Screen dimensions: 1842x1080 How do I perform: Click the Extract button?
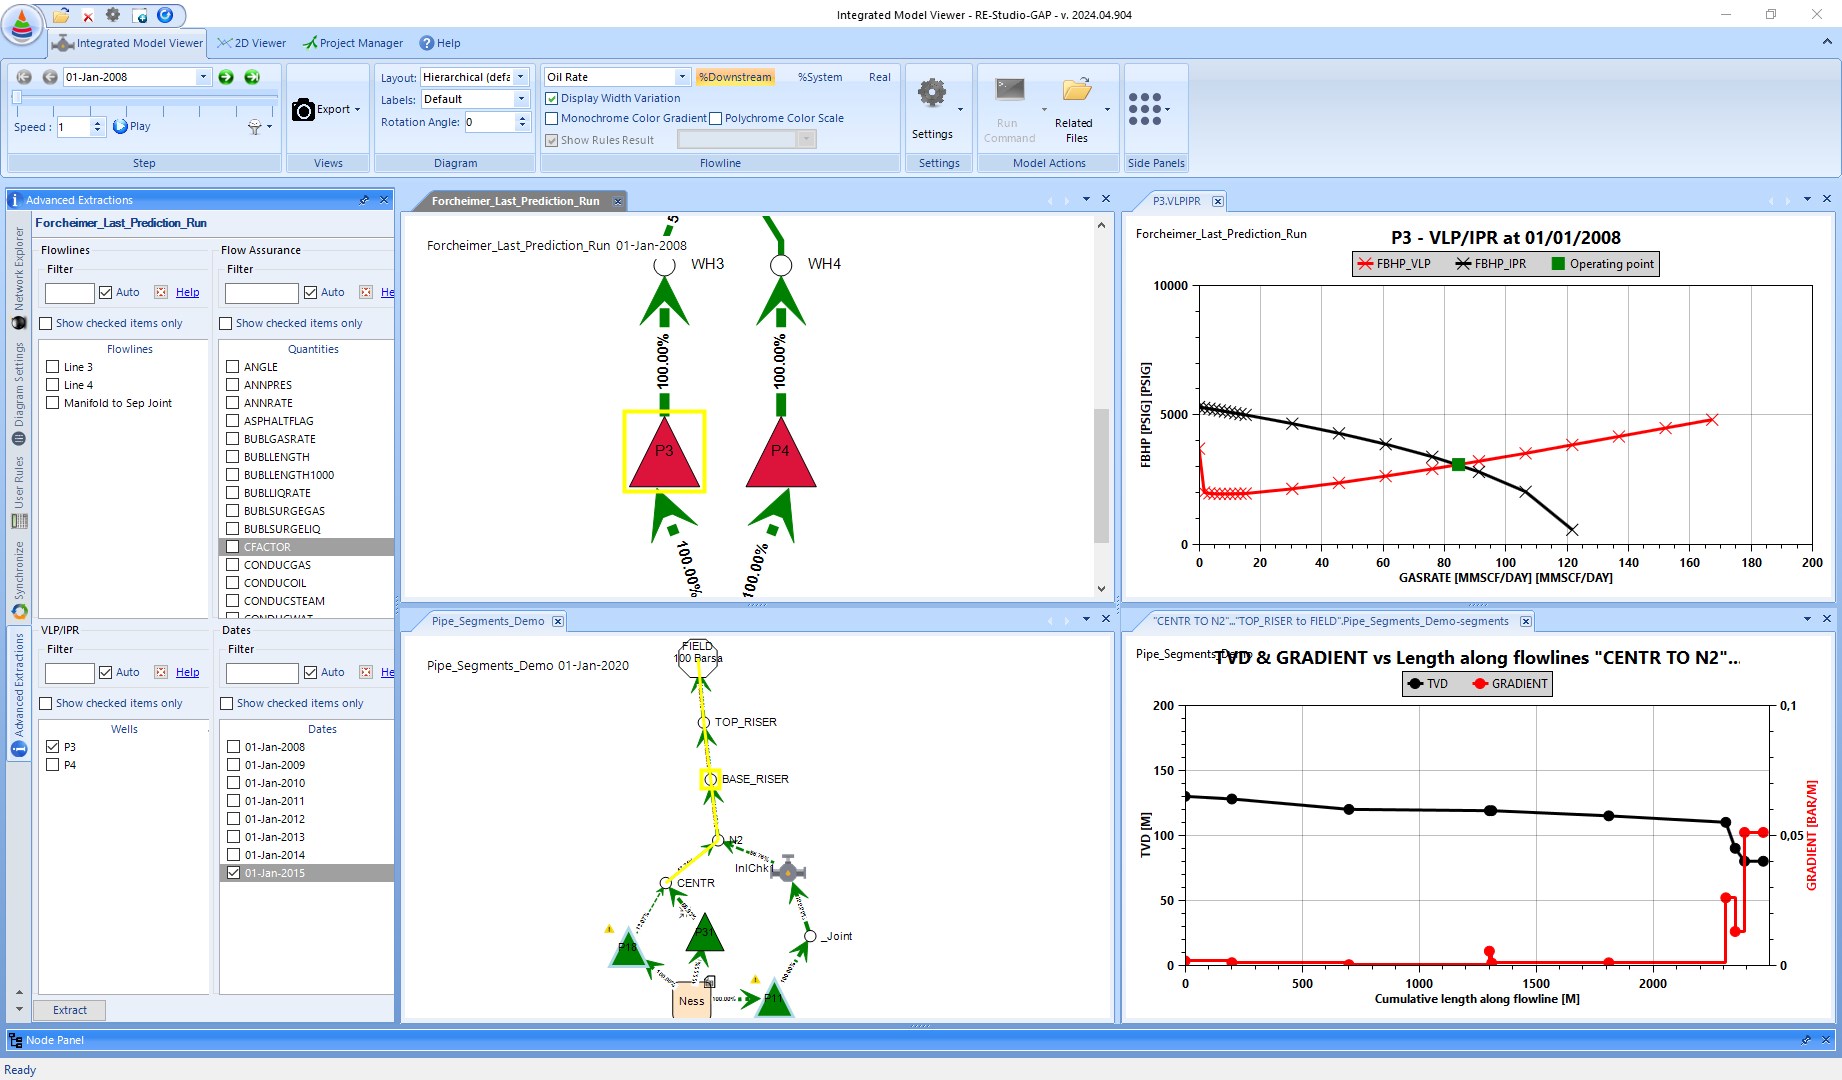70,1010
